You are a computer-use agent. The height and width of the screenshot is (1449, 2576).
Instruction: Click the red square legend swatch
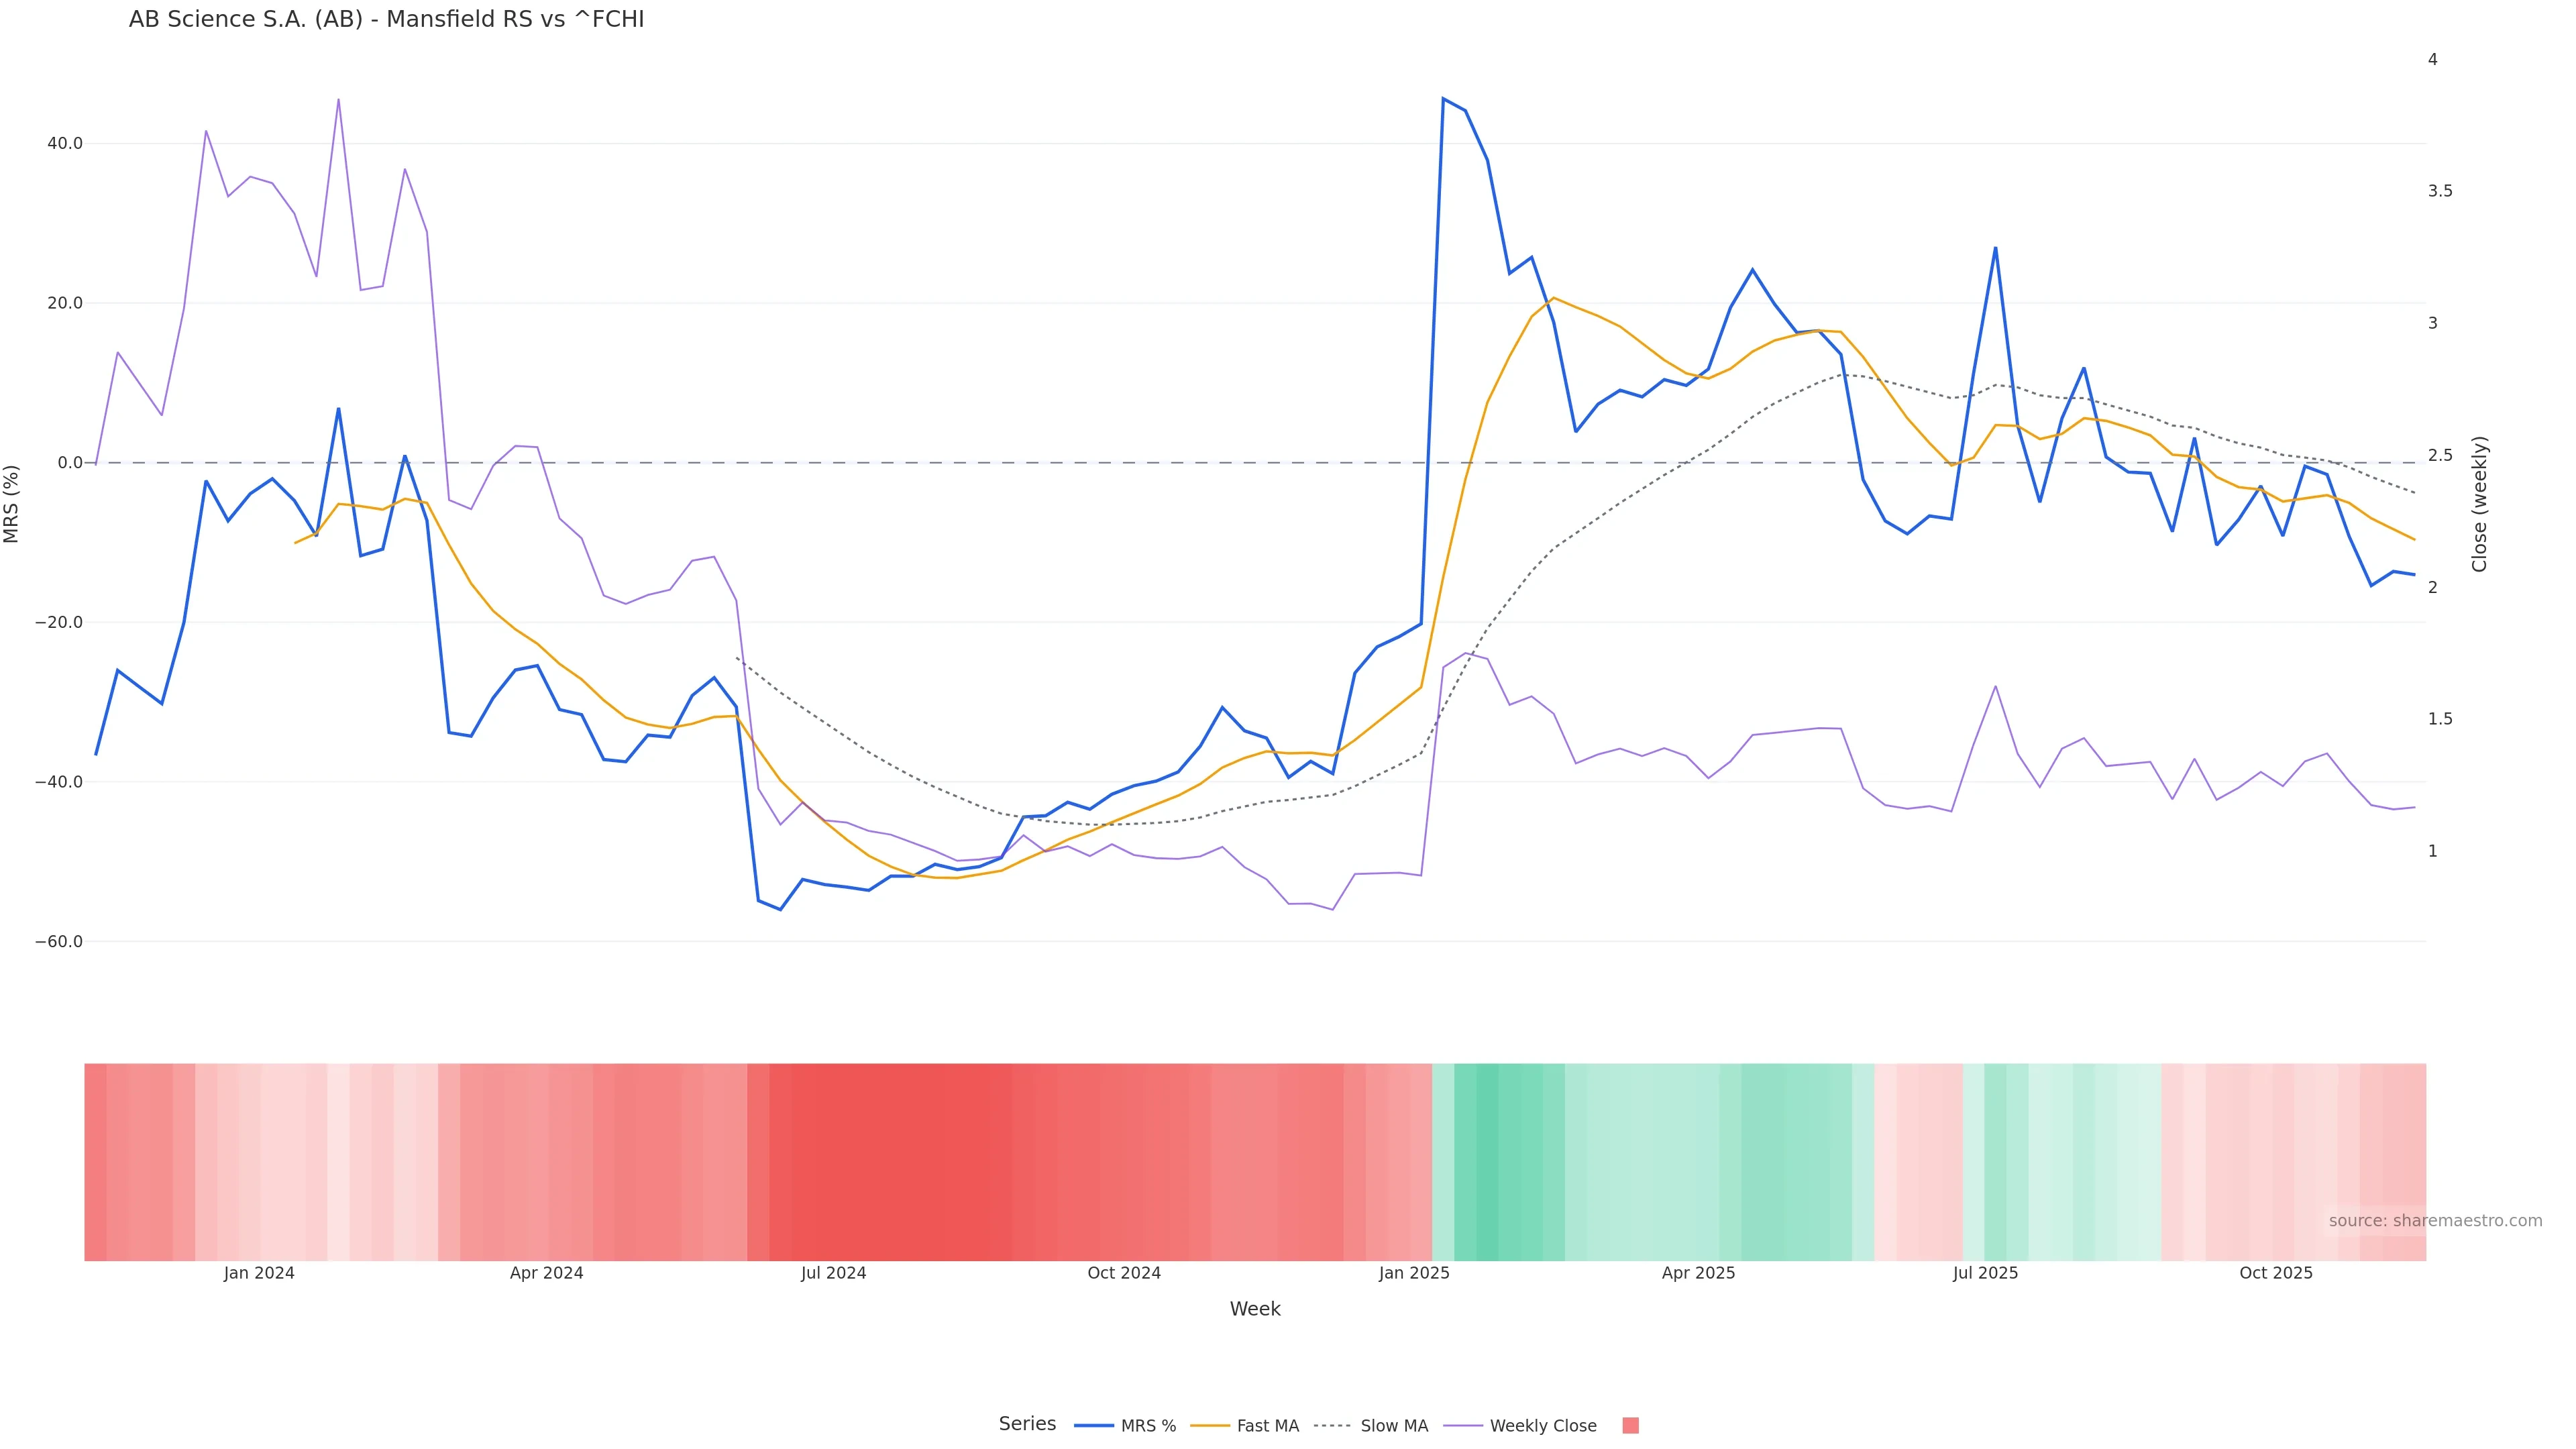tap(1630, 1426)
